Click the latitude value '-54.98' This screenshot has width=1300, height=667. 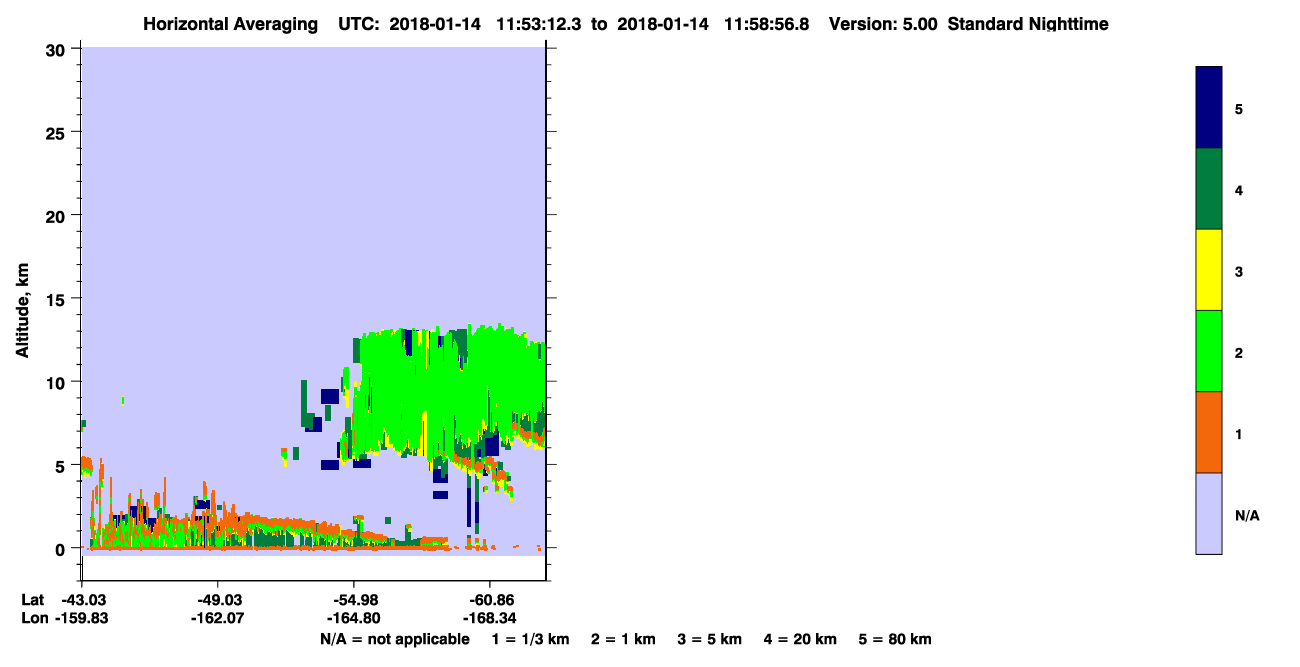point(354,600)
